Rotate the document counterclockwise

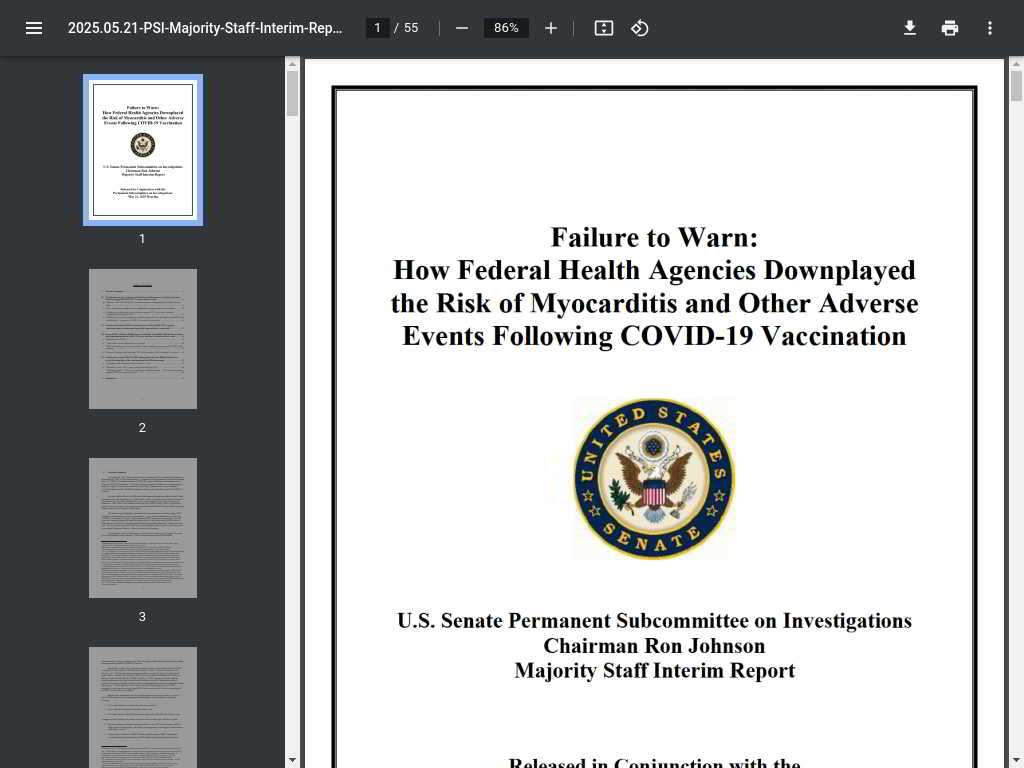point(639,28)
